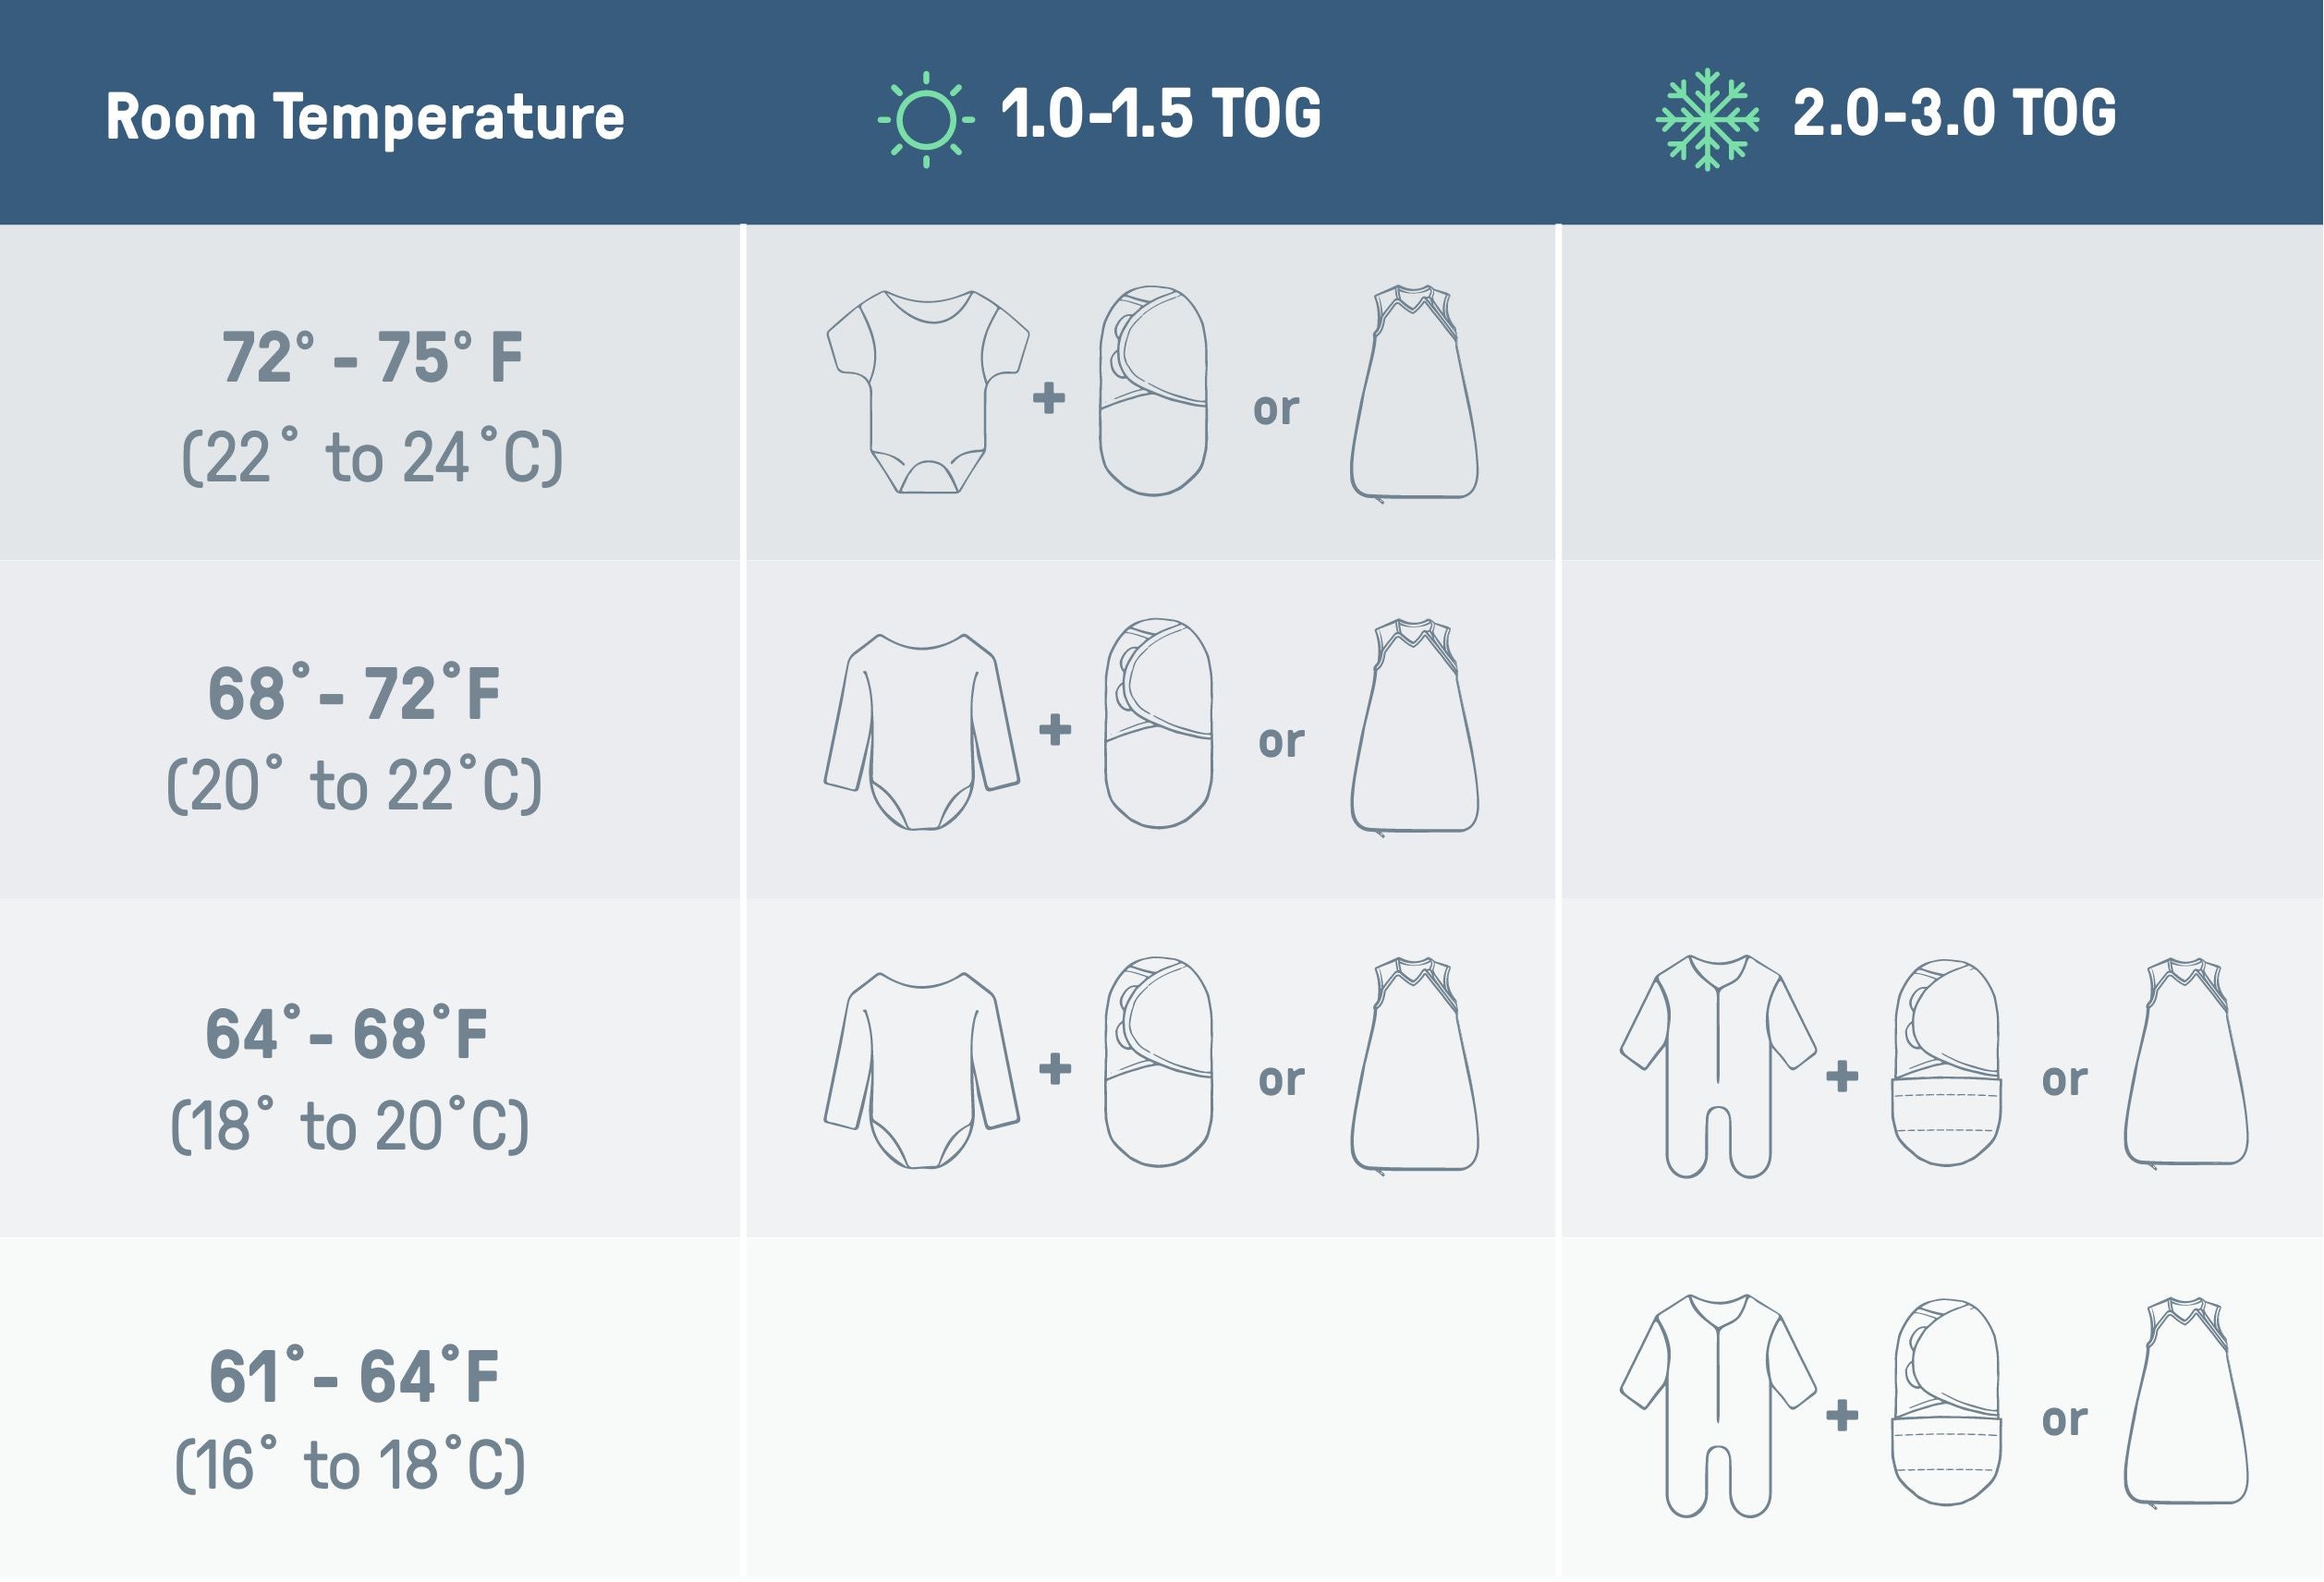Click footed pajama icon in 64°-68°F row
This screenshot has width=2324, height=1582.
pos(1717,1066)
